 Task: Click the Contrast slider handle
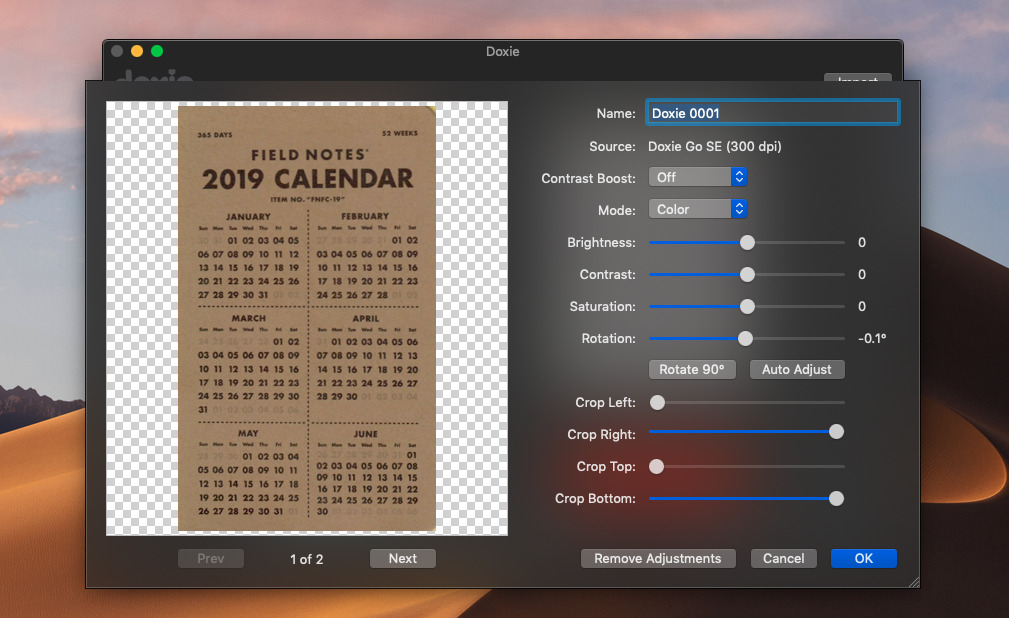pyautogui.click(x=747, y=275)
